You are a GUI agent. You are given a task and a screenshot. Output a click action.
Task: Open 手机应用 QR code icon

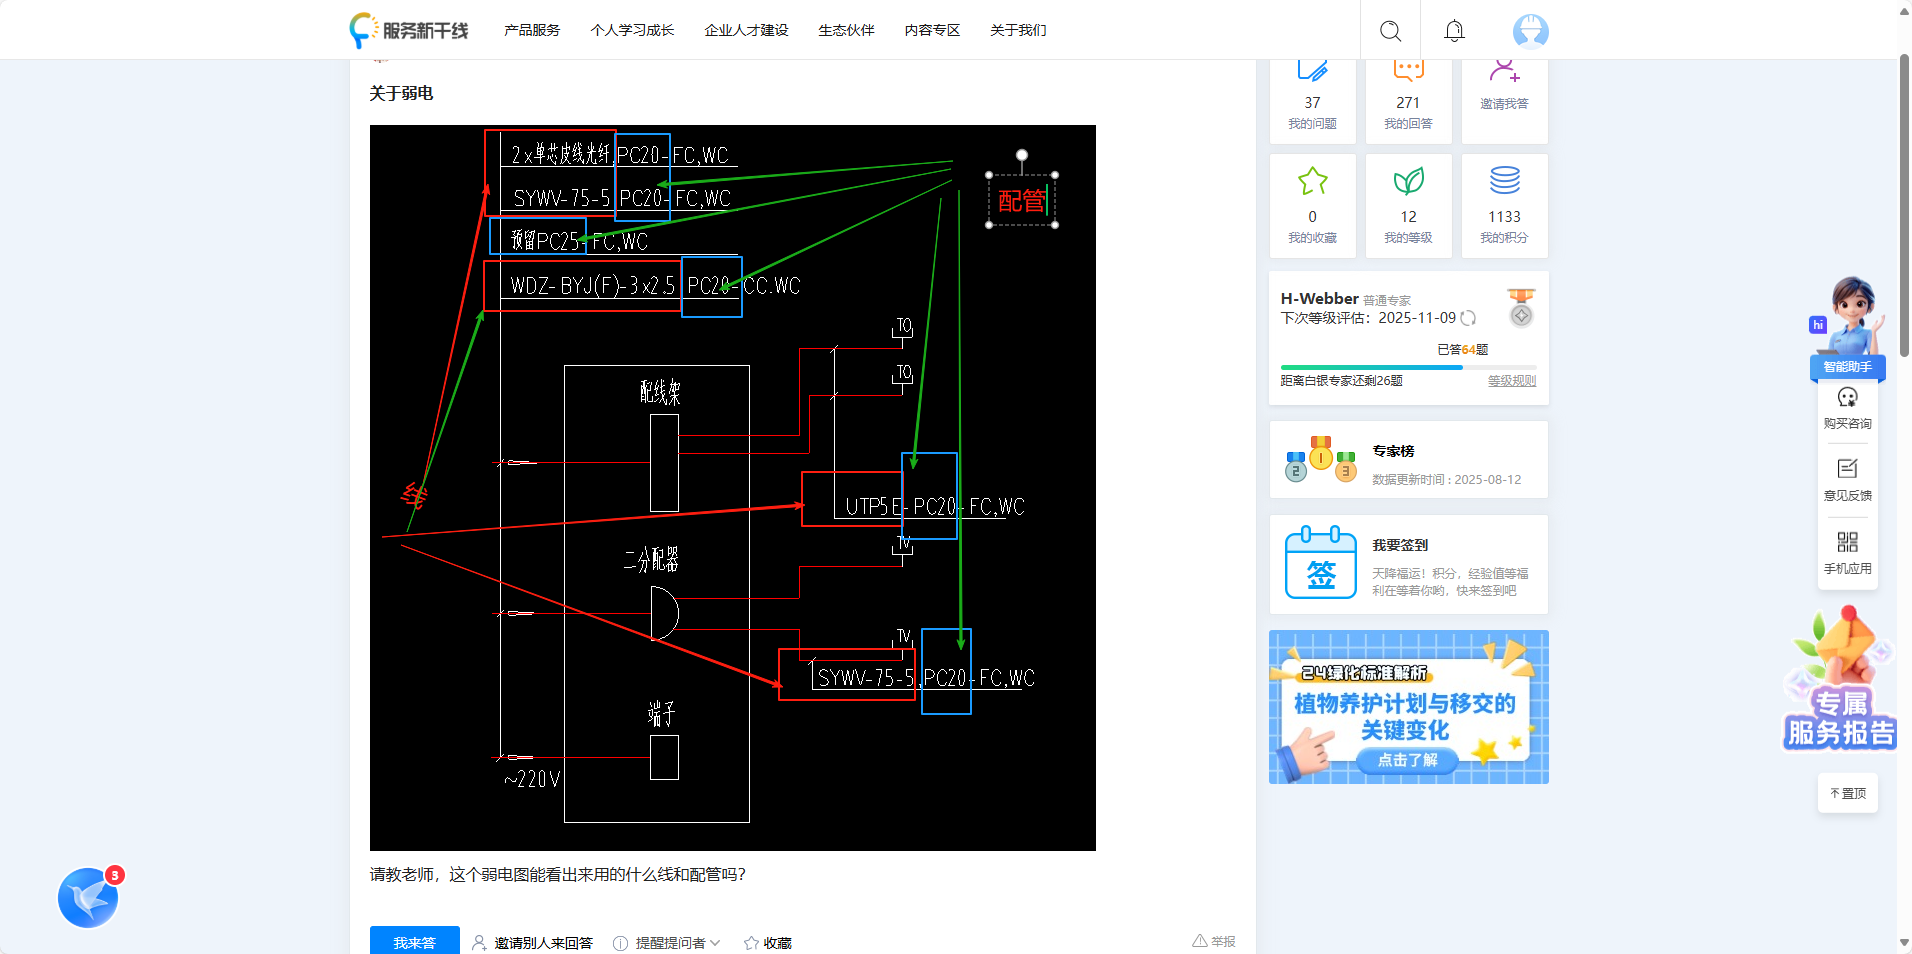tap(1847, 553)
